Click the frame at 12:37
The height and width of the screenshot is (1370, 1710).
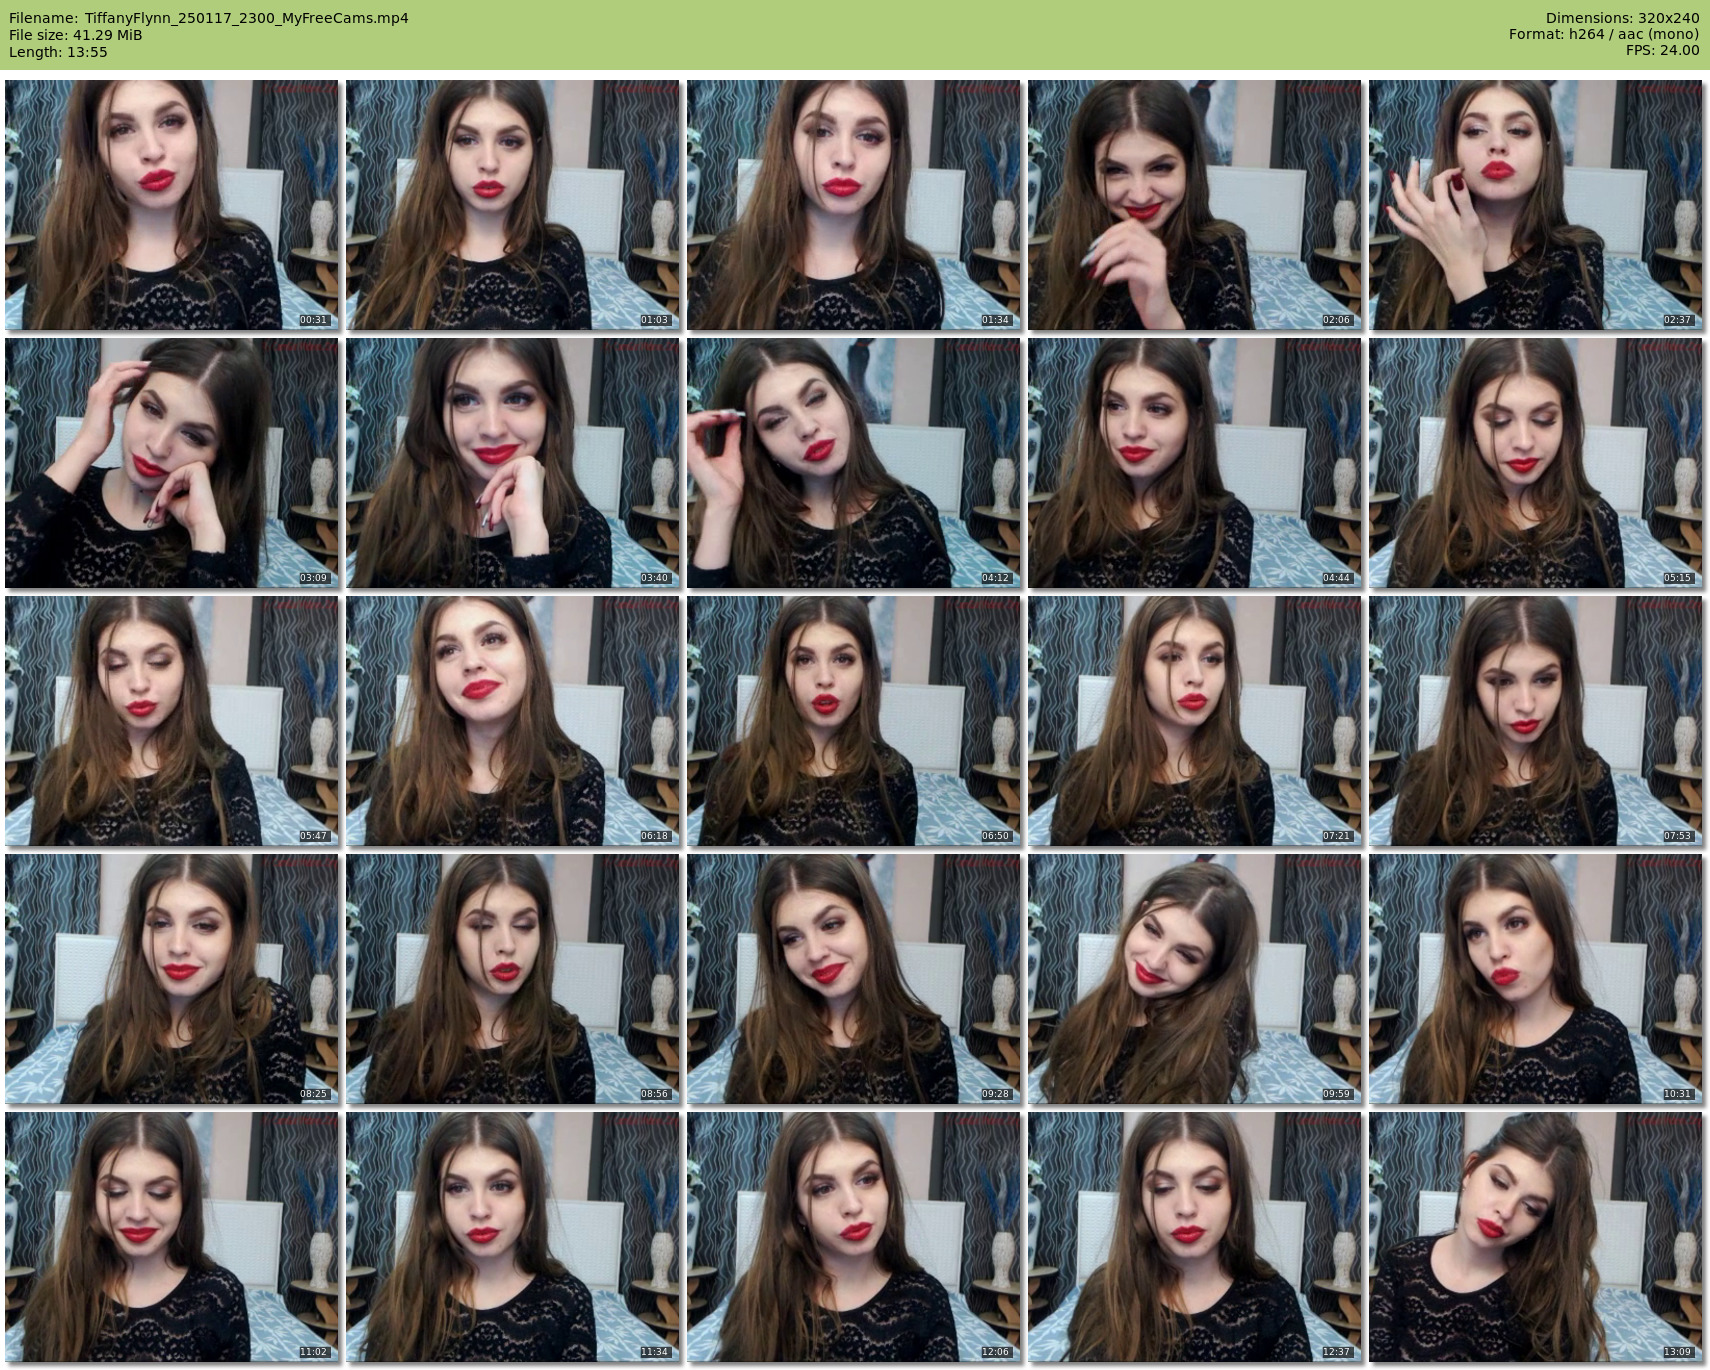pos(1194,1237)
